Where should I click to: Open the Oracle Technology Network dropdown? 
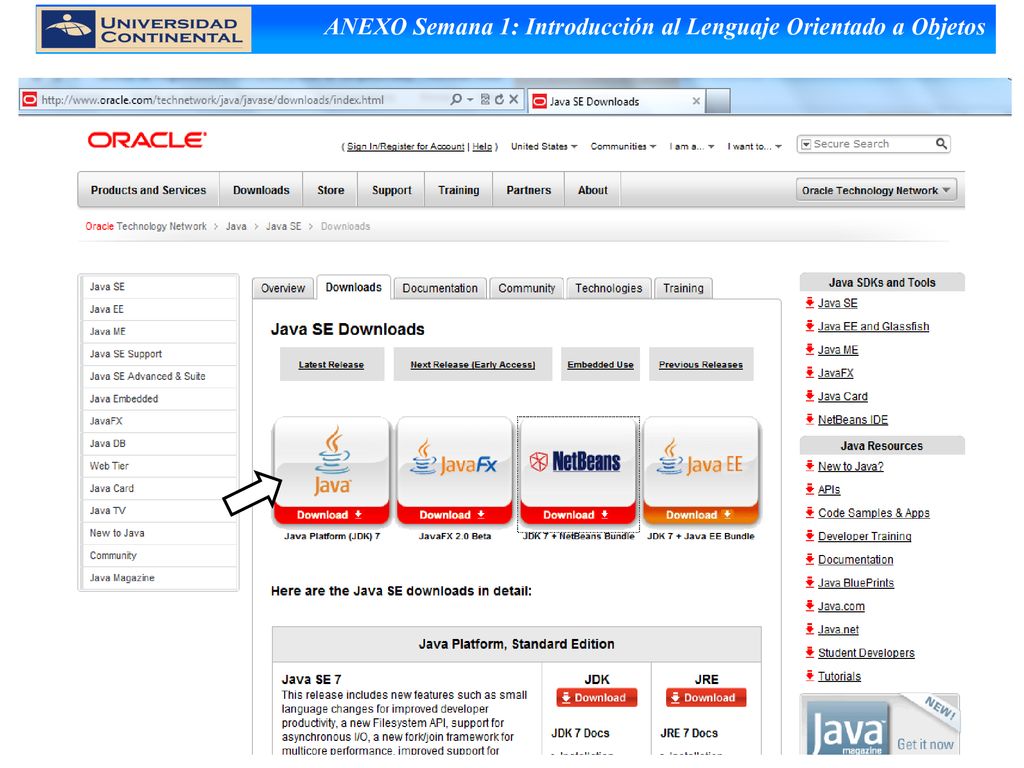coord(876,190)
